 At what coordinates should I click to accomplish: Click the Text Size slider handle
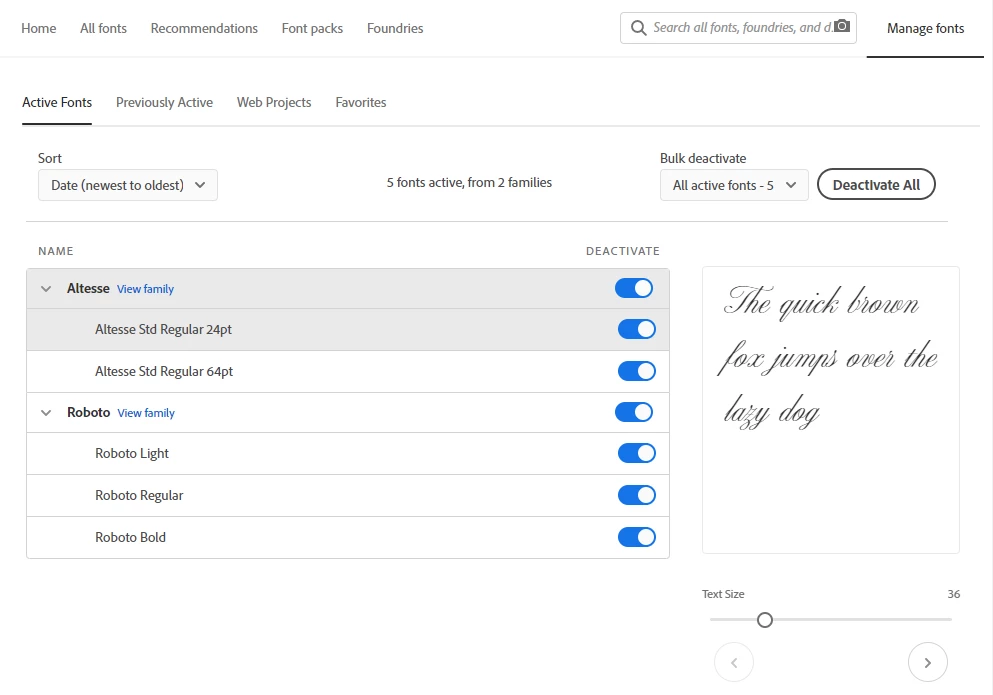pyautogui.click(x=764, y=620)
